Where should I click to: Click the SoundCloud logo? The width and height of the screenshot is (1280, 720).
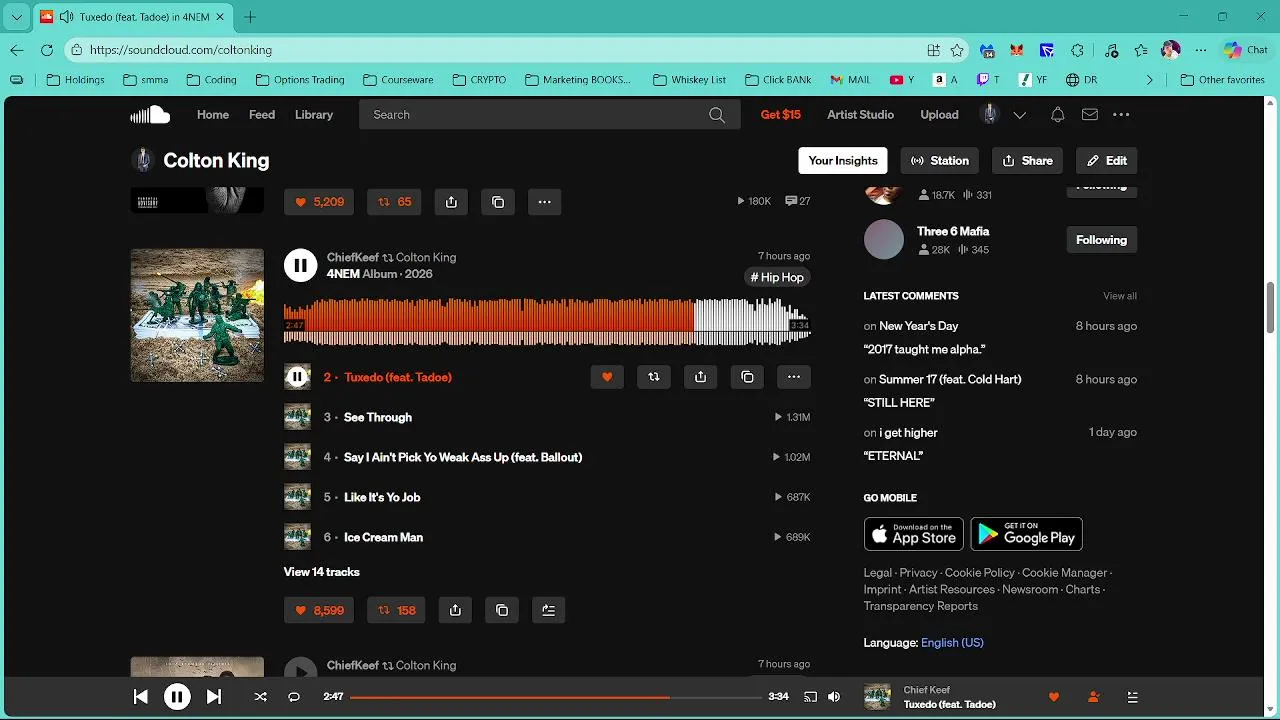(x=150, y=115)
